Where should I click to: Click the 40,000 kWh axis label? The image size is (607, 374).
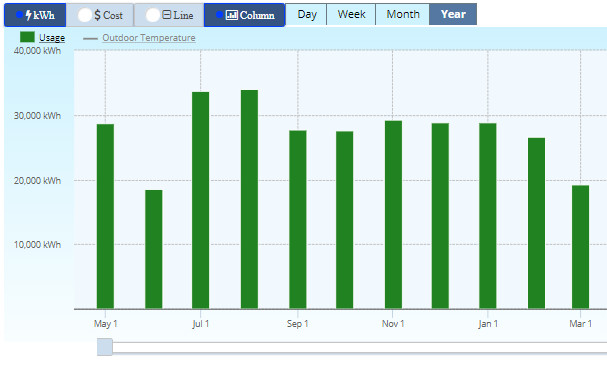37,51
